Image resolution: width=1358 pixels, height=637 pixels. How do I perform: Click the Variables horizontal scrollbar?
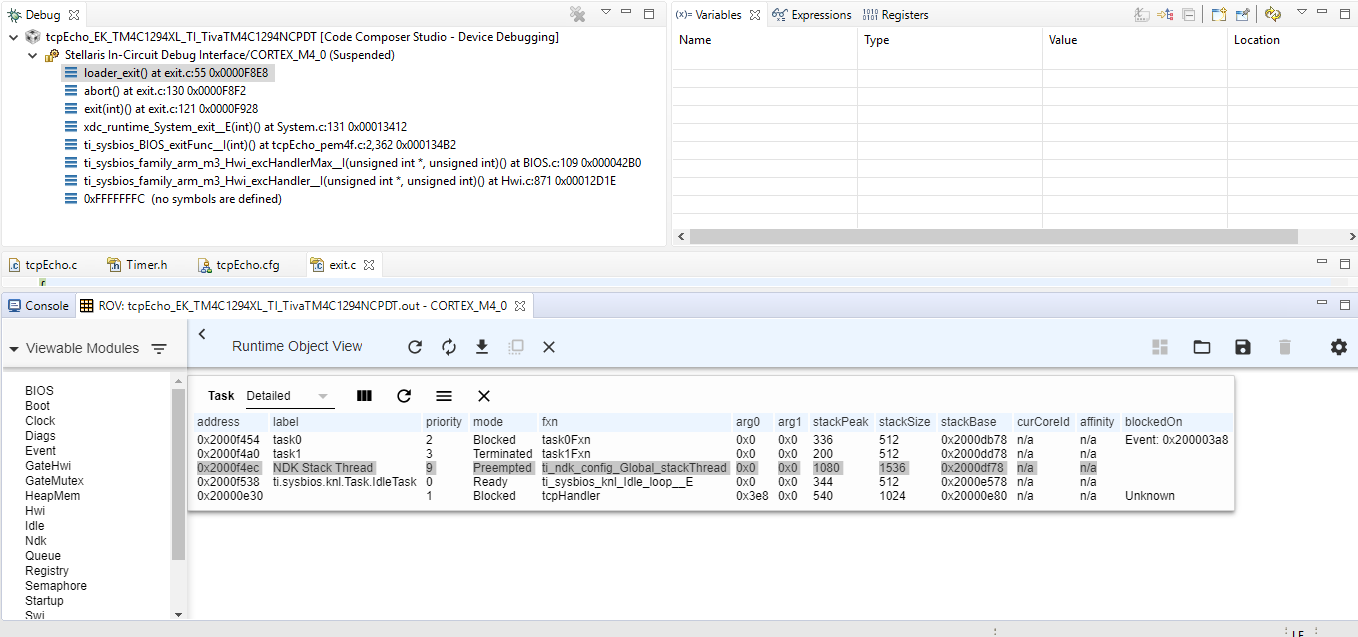(993, 236)
